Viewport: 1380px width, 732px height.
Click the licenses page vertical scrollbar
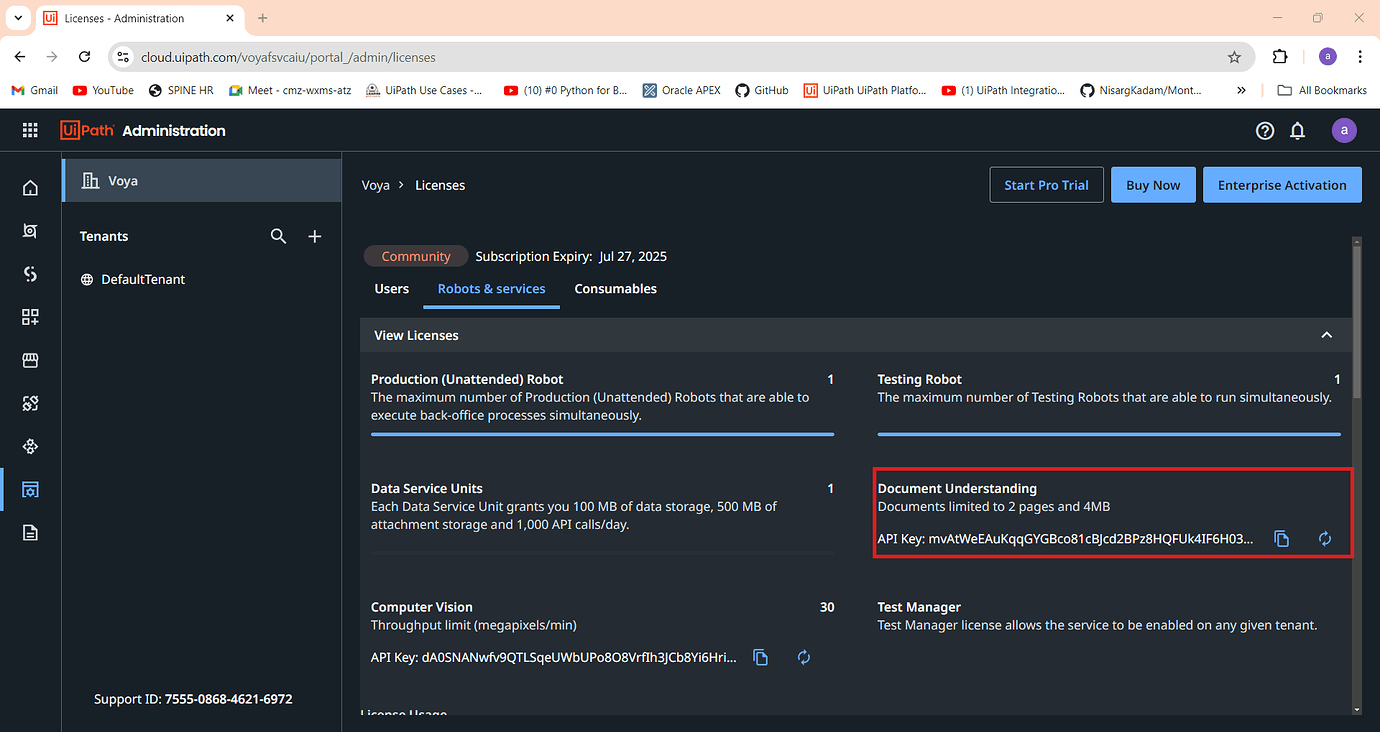click(1356, 320)
